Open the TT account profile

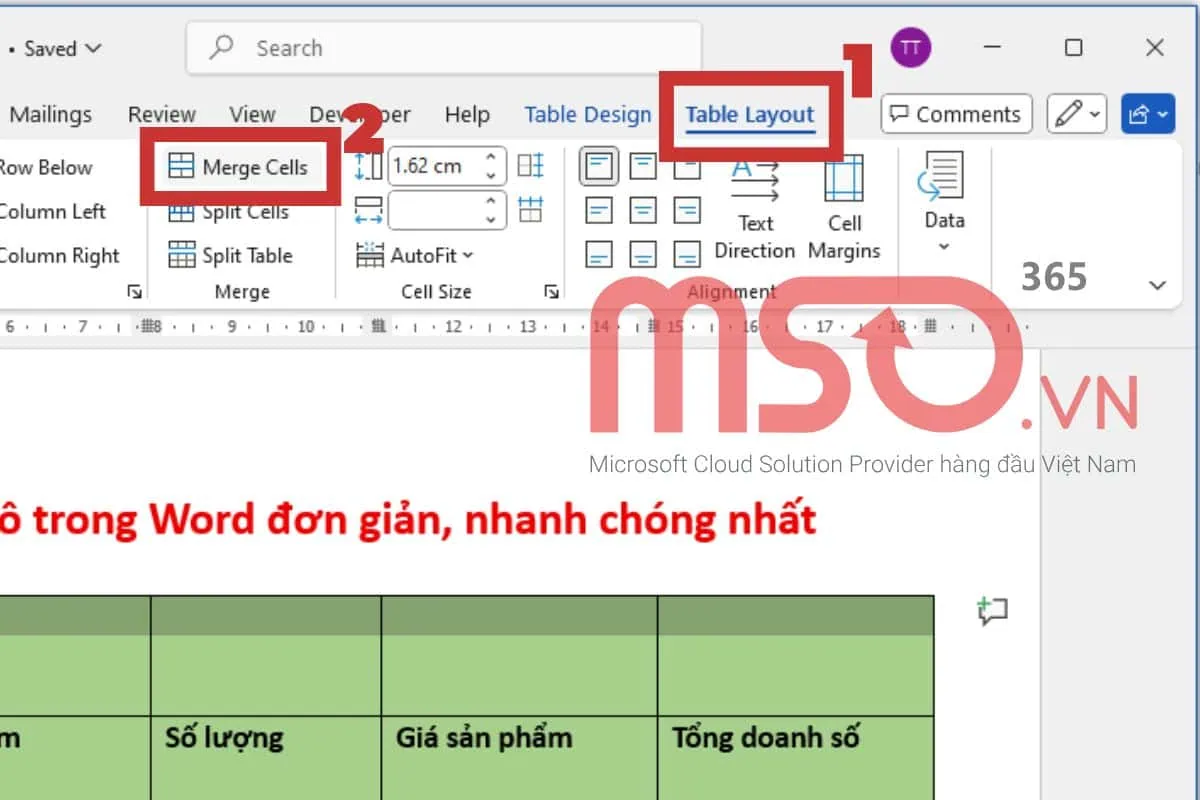tap(910, 47)
